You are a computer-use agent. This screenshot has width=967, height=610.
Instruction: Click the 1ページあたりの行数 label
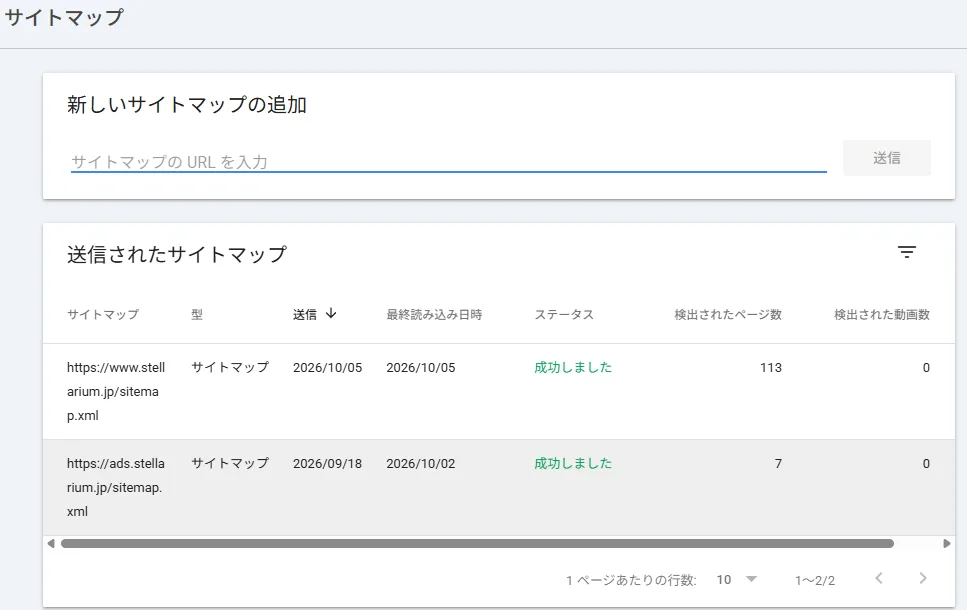632,580
